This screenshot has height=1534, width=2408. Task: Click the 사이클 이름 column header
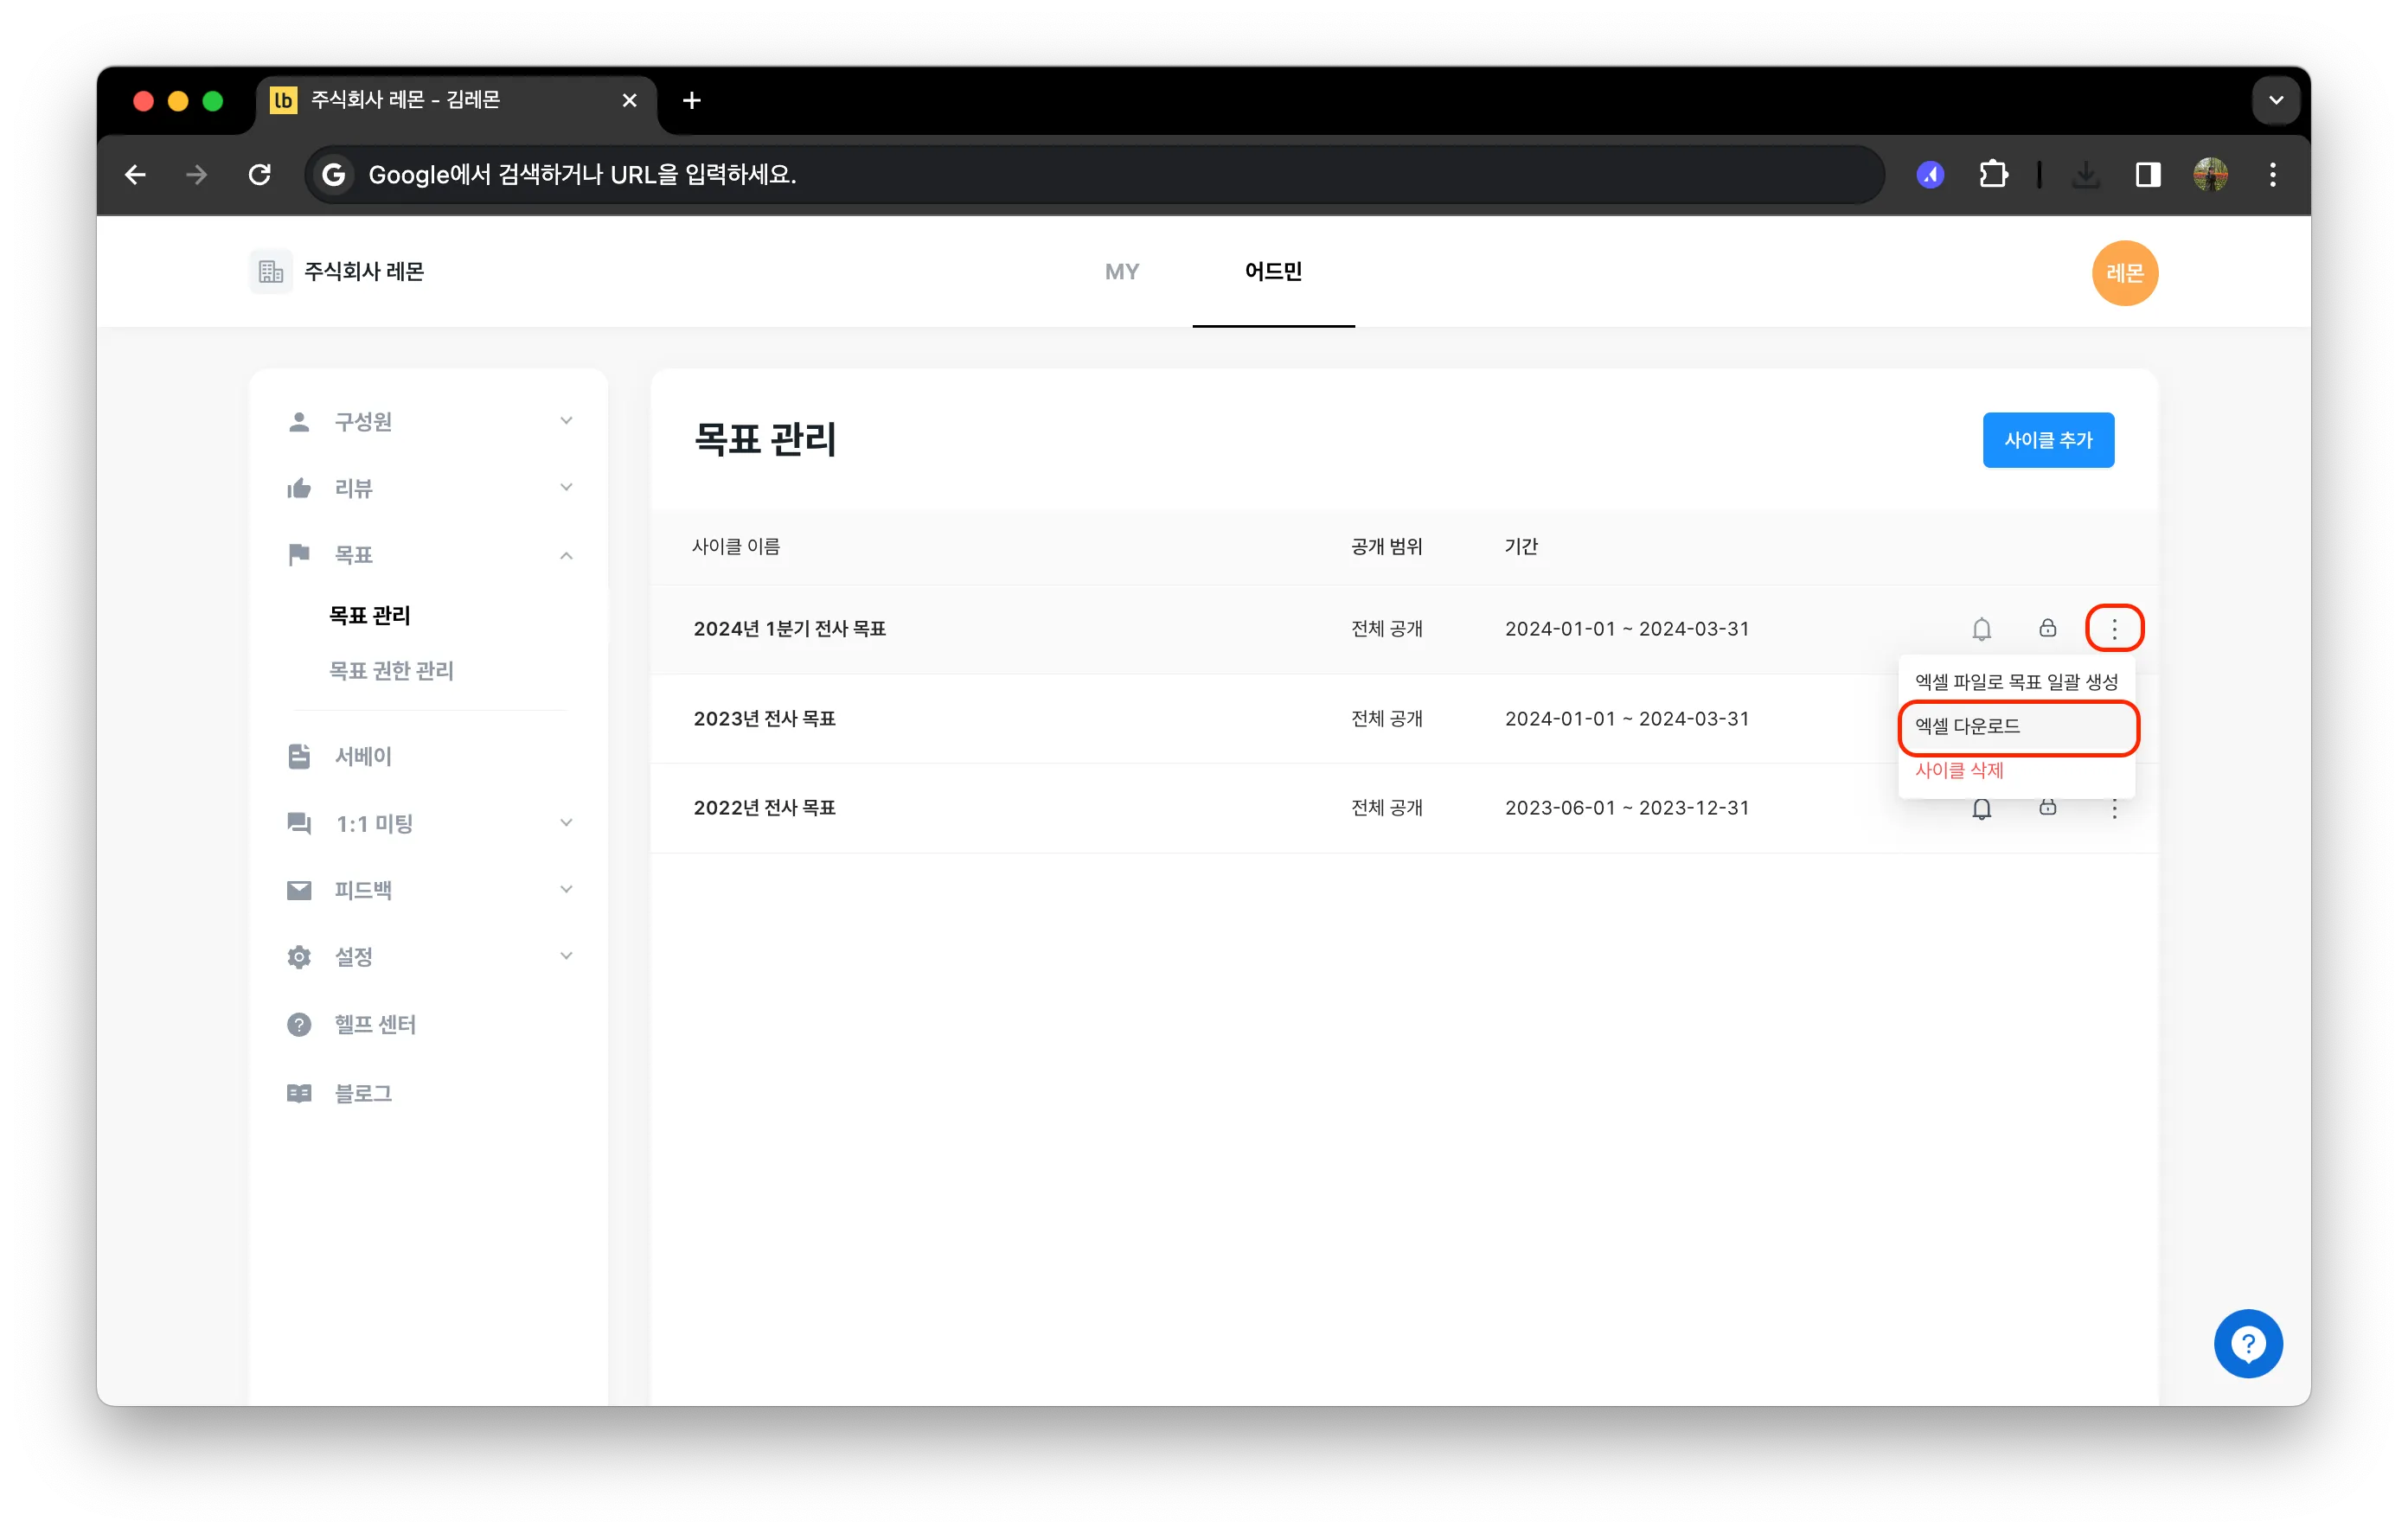pyautogui.click(x=735, y=547)
